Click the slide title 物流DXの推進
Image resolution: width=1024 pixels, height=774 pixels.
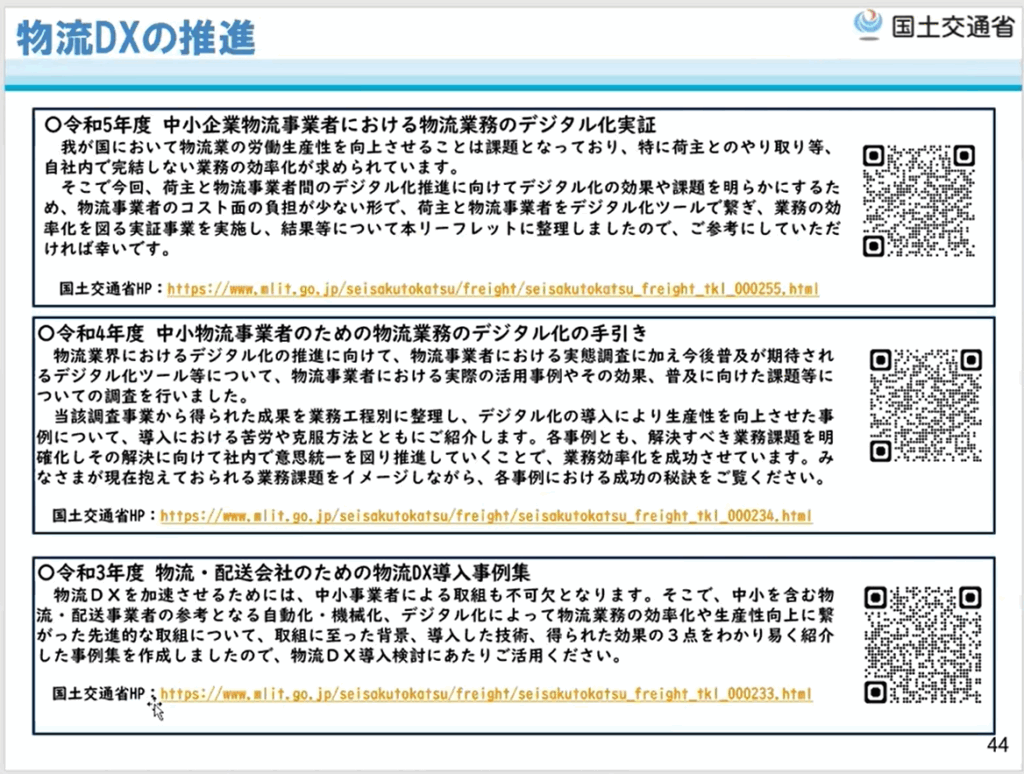coord(136,38)
